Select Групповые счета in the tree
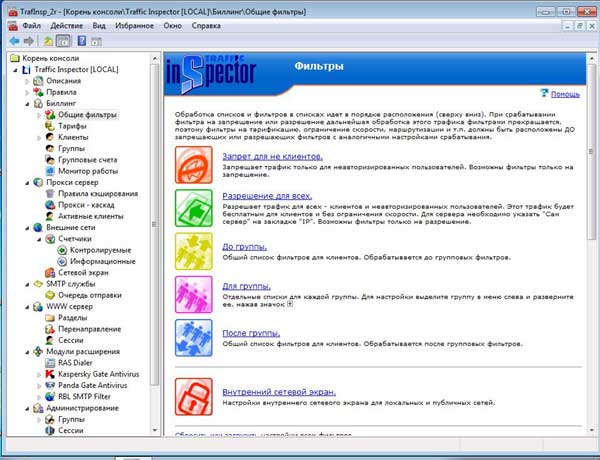Image resolution: width=600 pixels, height=460 pixels. pyautogui.click(x=88, y=160)
